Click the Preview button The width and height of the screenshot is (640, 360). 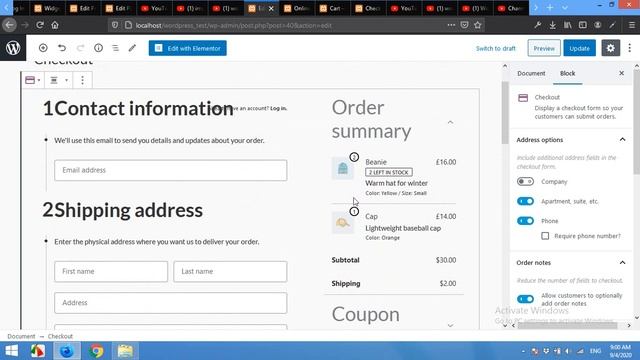[544, 48]
